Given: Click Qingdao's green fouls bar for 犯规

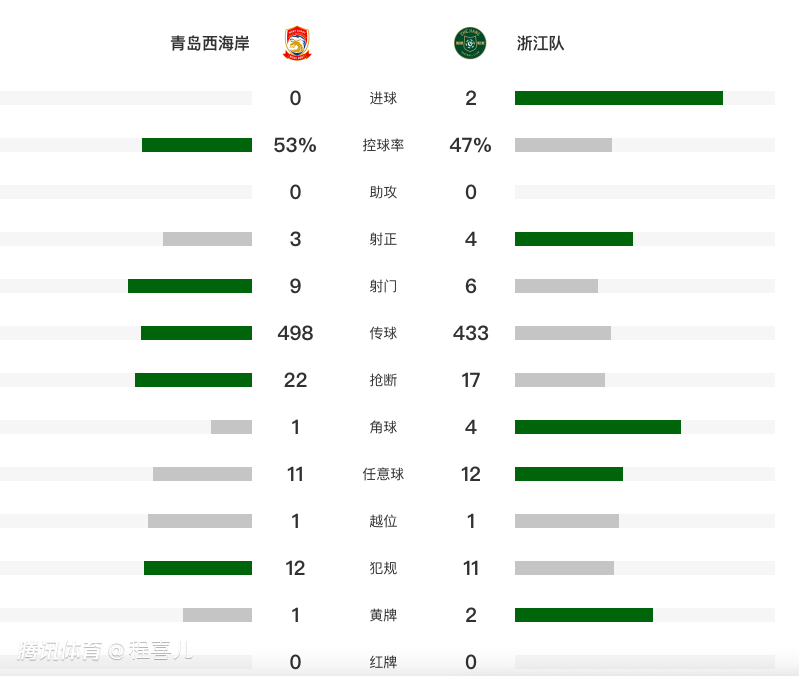Looking at the screenshot, I should [x=198, y=568].
